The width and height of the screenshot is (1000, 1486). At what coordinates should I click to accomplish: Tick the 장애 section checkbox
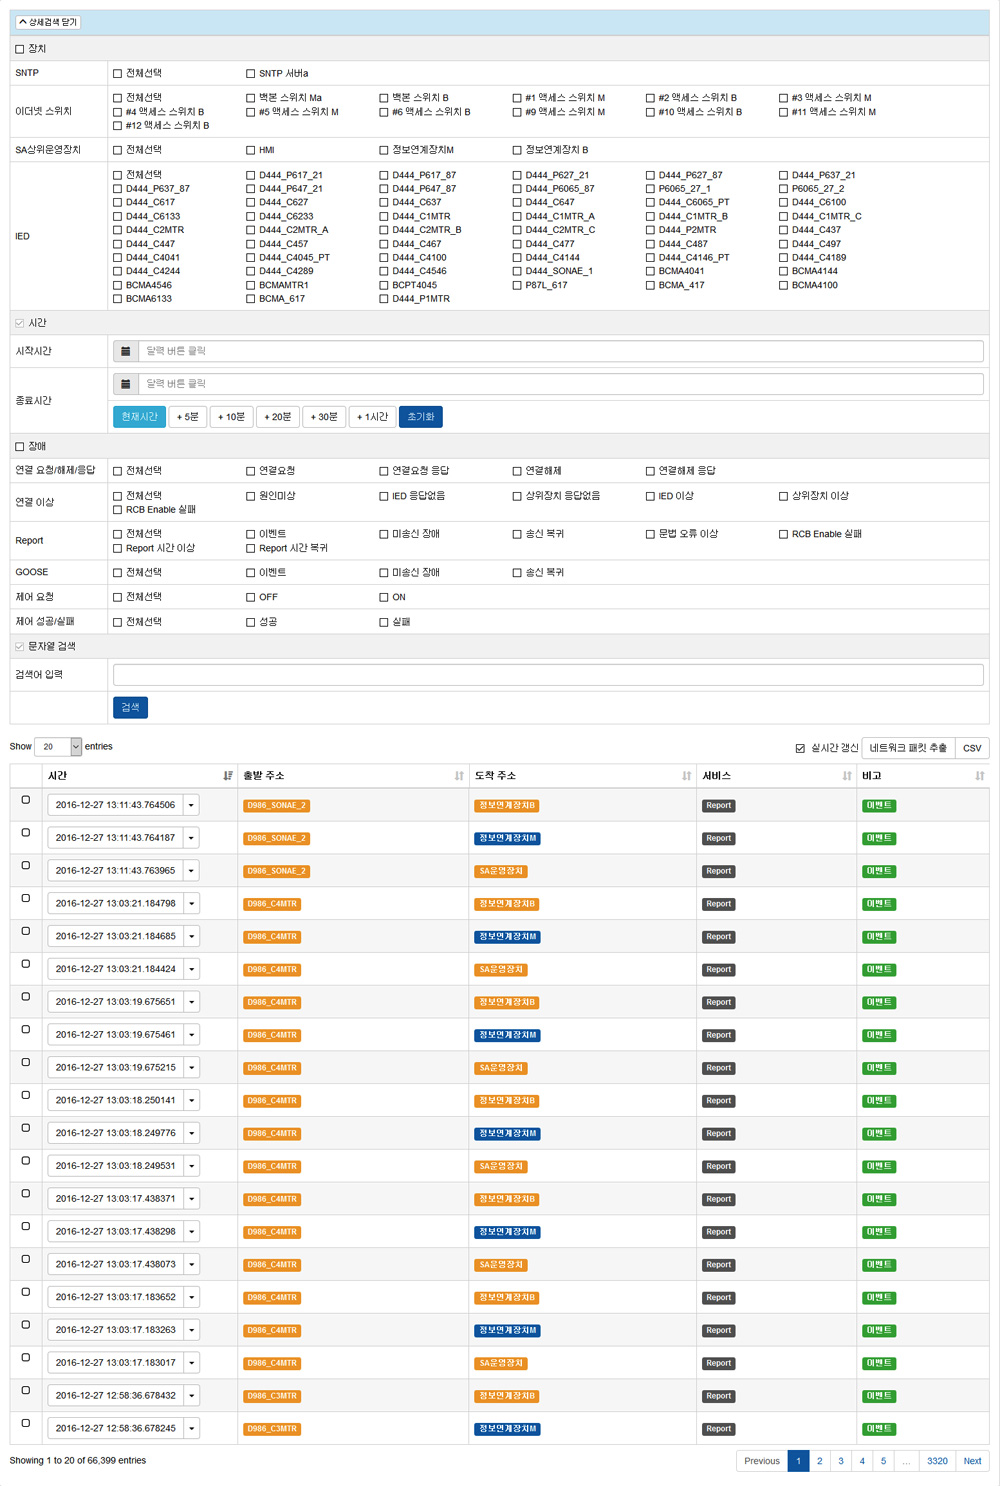click(x=20, y=447)
